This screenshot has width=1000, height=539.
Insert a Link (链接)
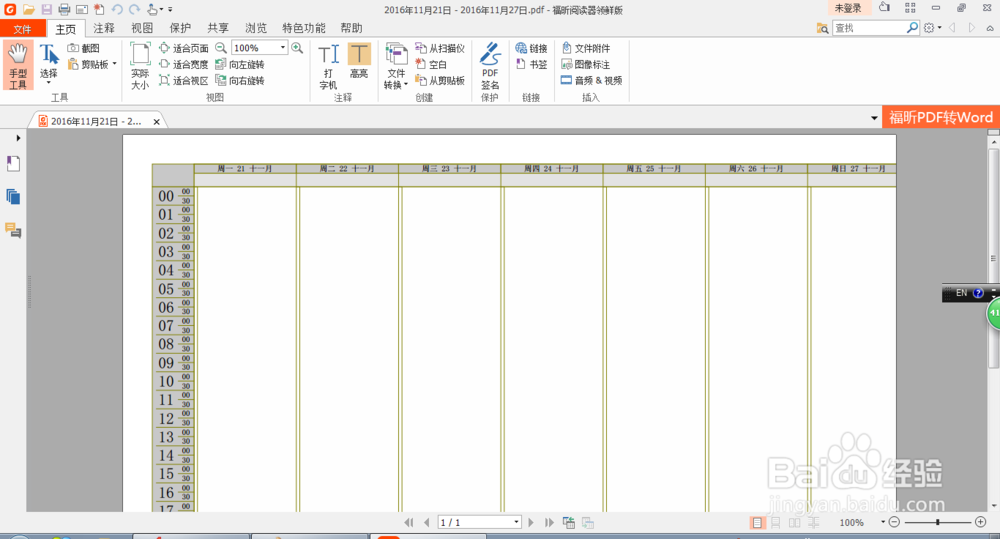point(531,48)
